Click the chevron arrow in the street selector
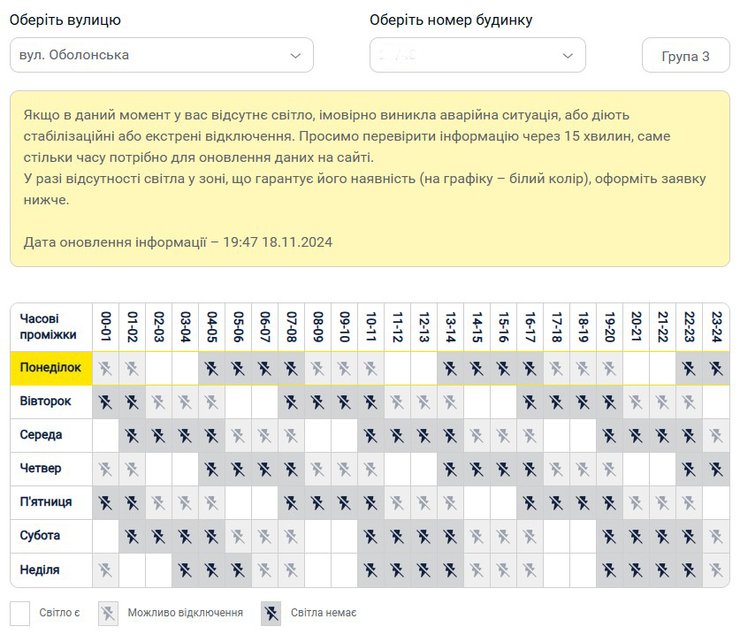Image resolution: width=740 pixels, height=635 pixels. coord(295,56)
